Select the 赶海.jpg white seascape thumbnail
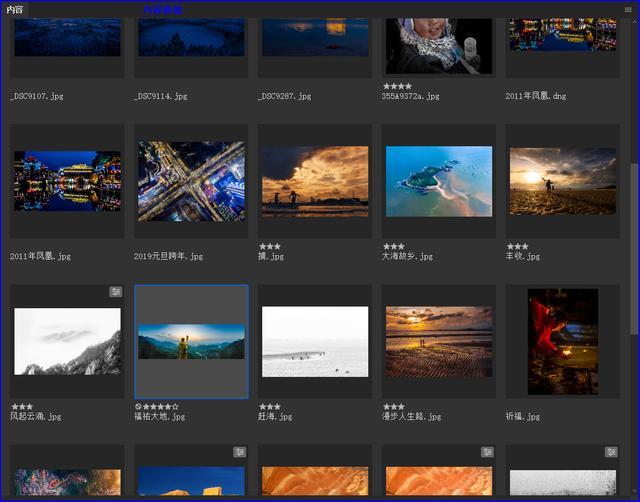Viewport: 640px width, 502px height. pos(315,342)
